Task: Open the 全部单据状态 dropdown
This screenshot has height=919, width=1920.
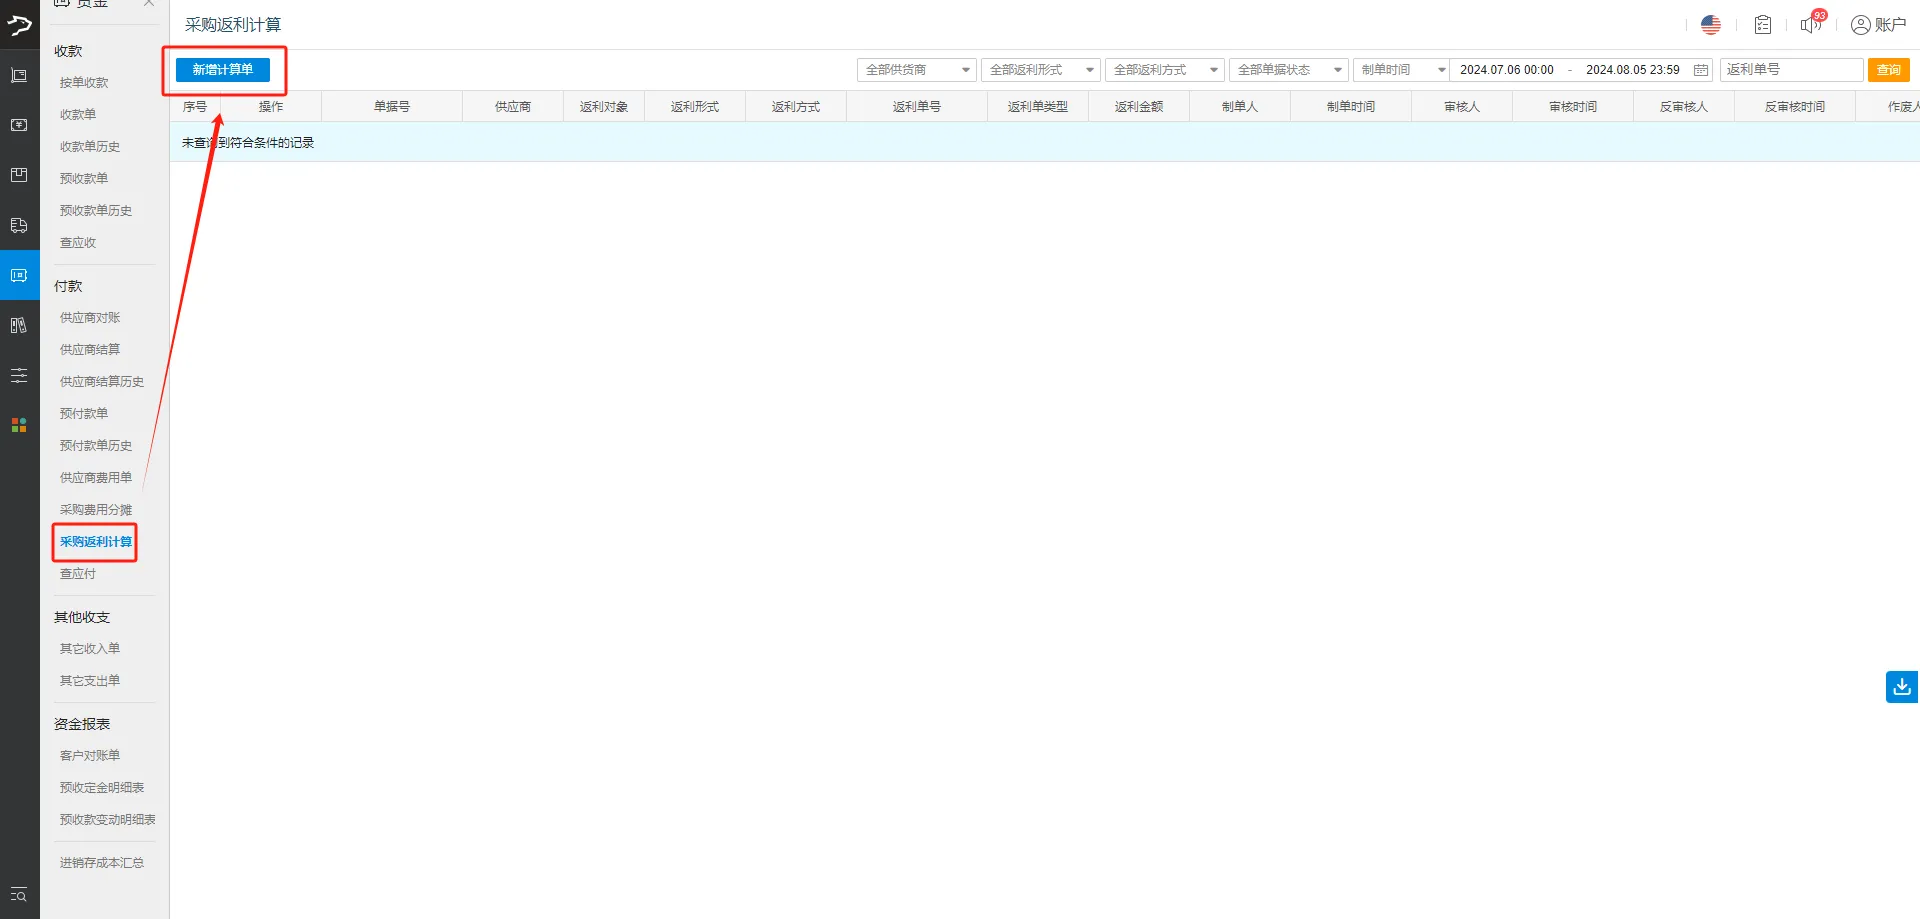Action: point(1288,70)
